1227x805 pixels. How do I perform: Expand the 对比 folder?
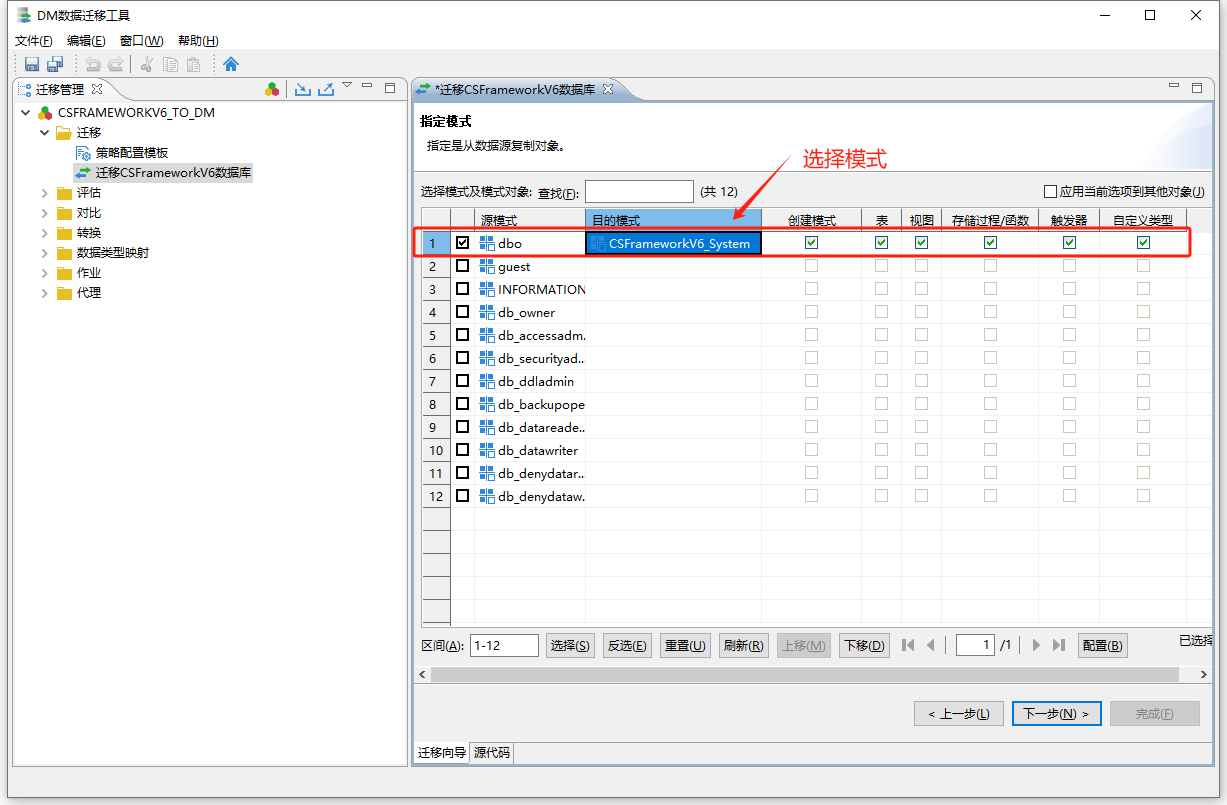point(44,213)
